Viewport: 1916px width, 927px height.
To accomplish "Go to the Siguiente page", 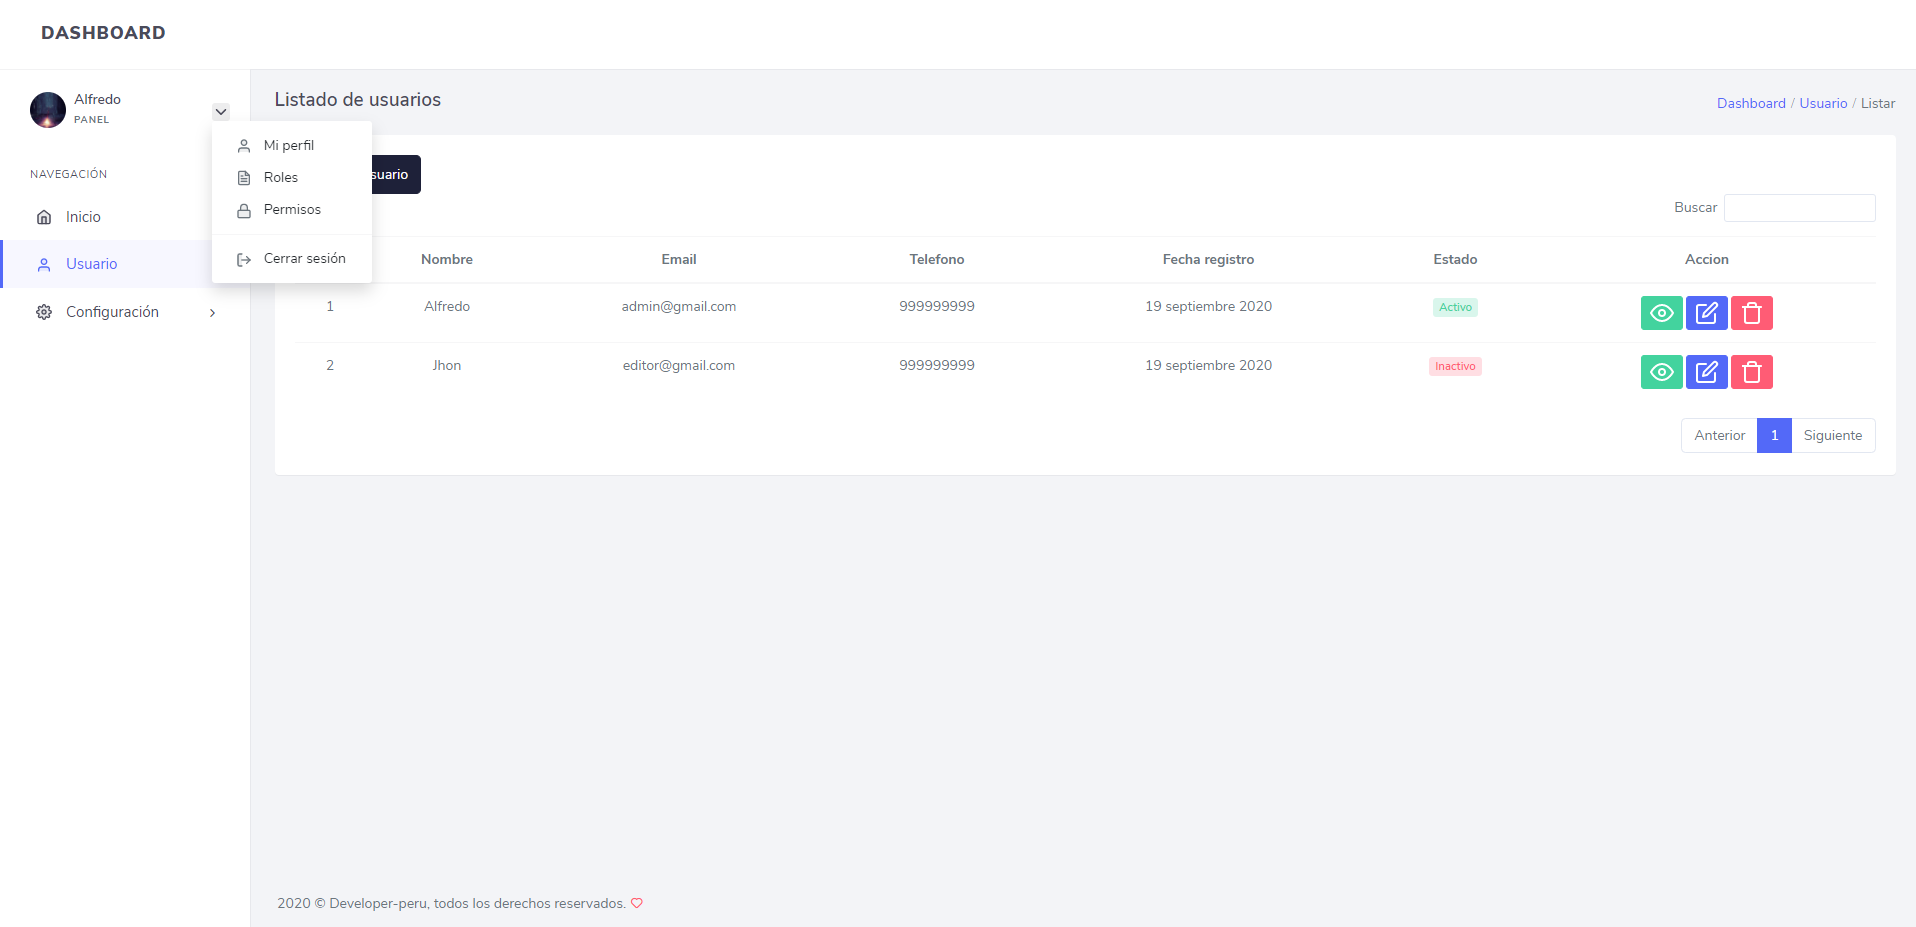I will tap(1833, 435).
